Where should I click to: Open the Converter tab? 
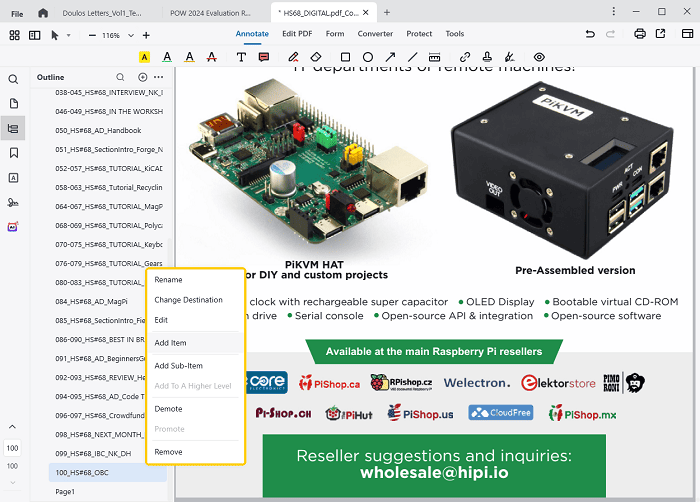tap(375, 34)
